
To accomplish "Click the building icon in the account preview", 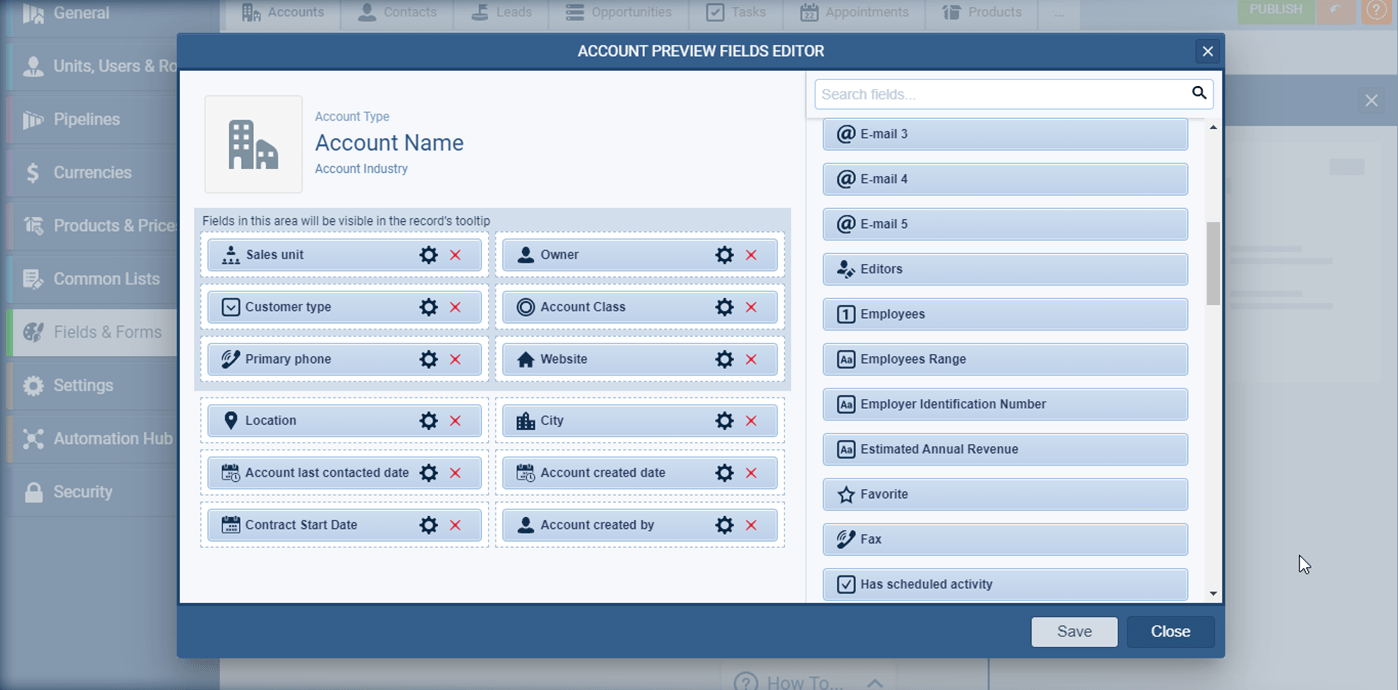I will 253,143.
